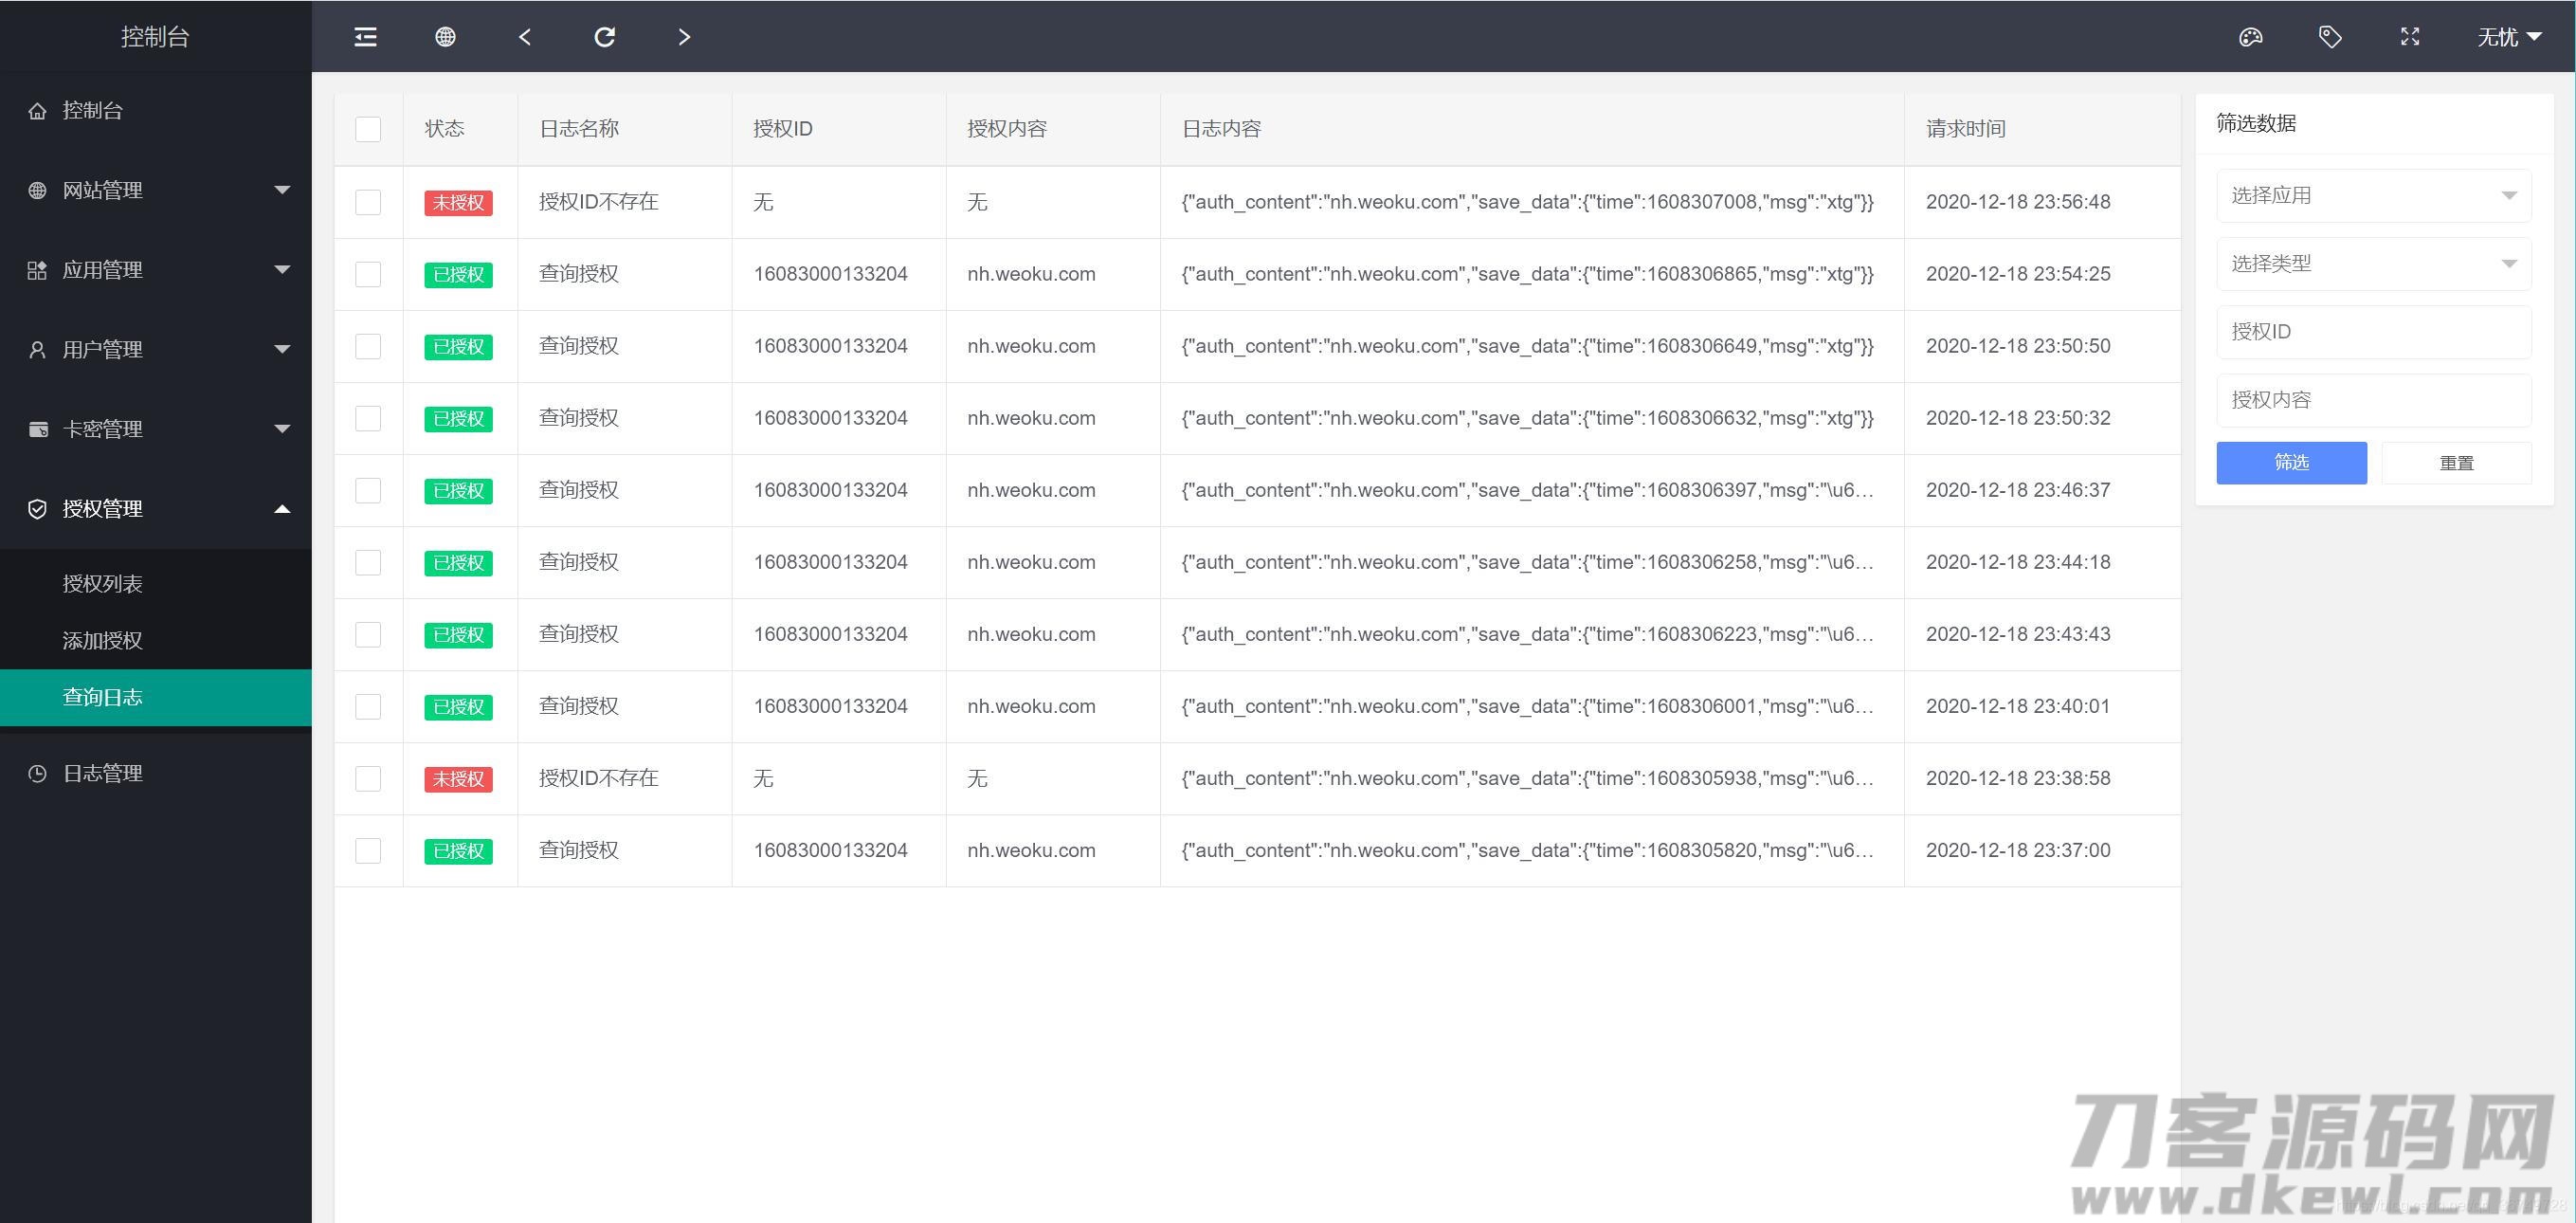Check the select-all checkbox in table header

click(368, 129)
